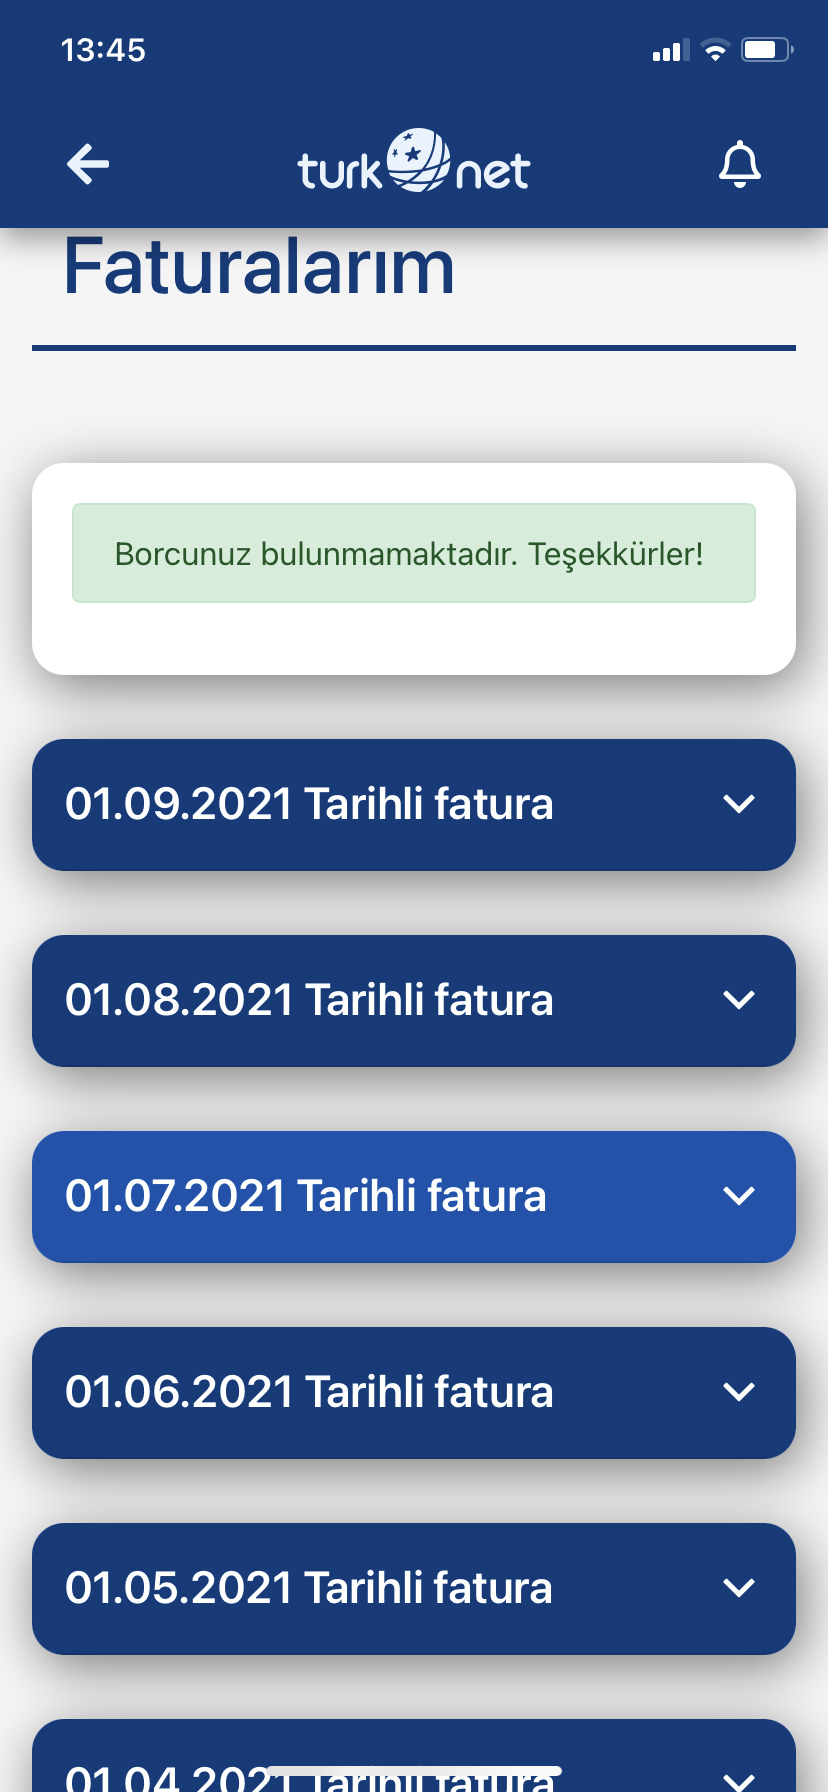This screenshot has height=1792, width=828.
Task: Select the highlighted 01.07.2021 Tarihli fatura
Action: coord(414,1197)
